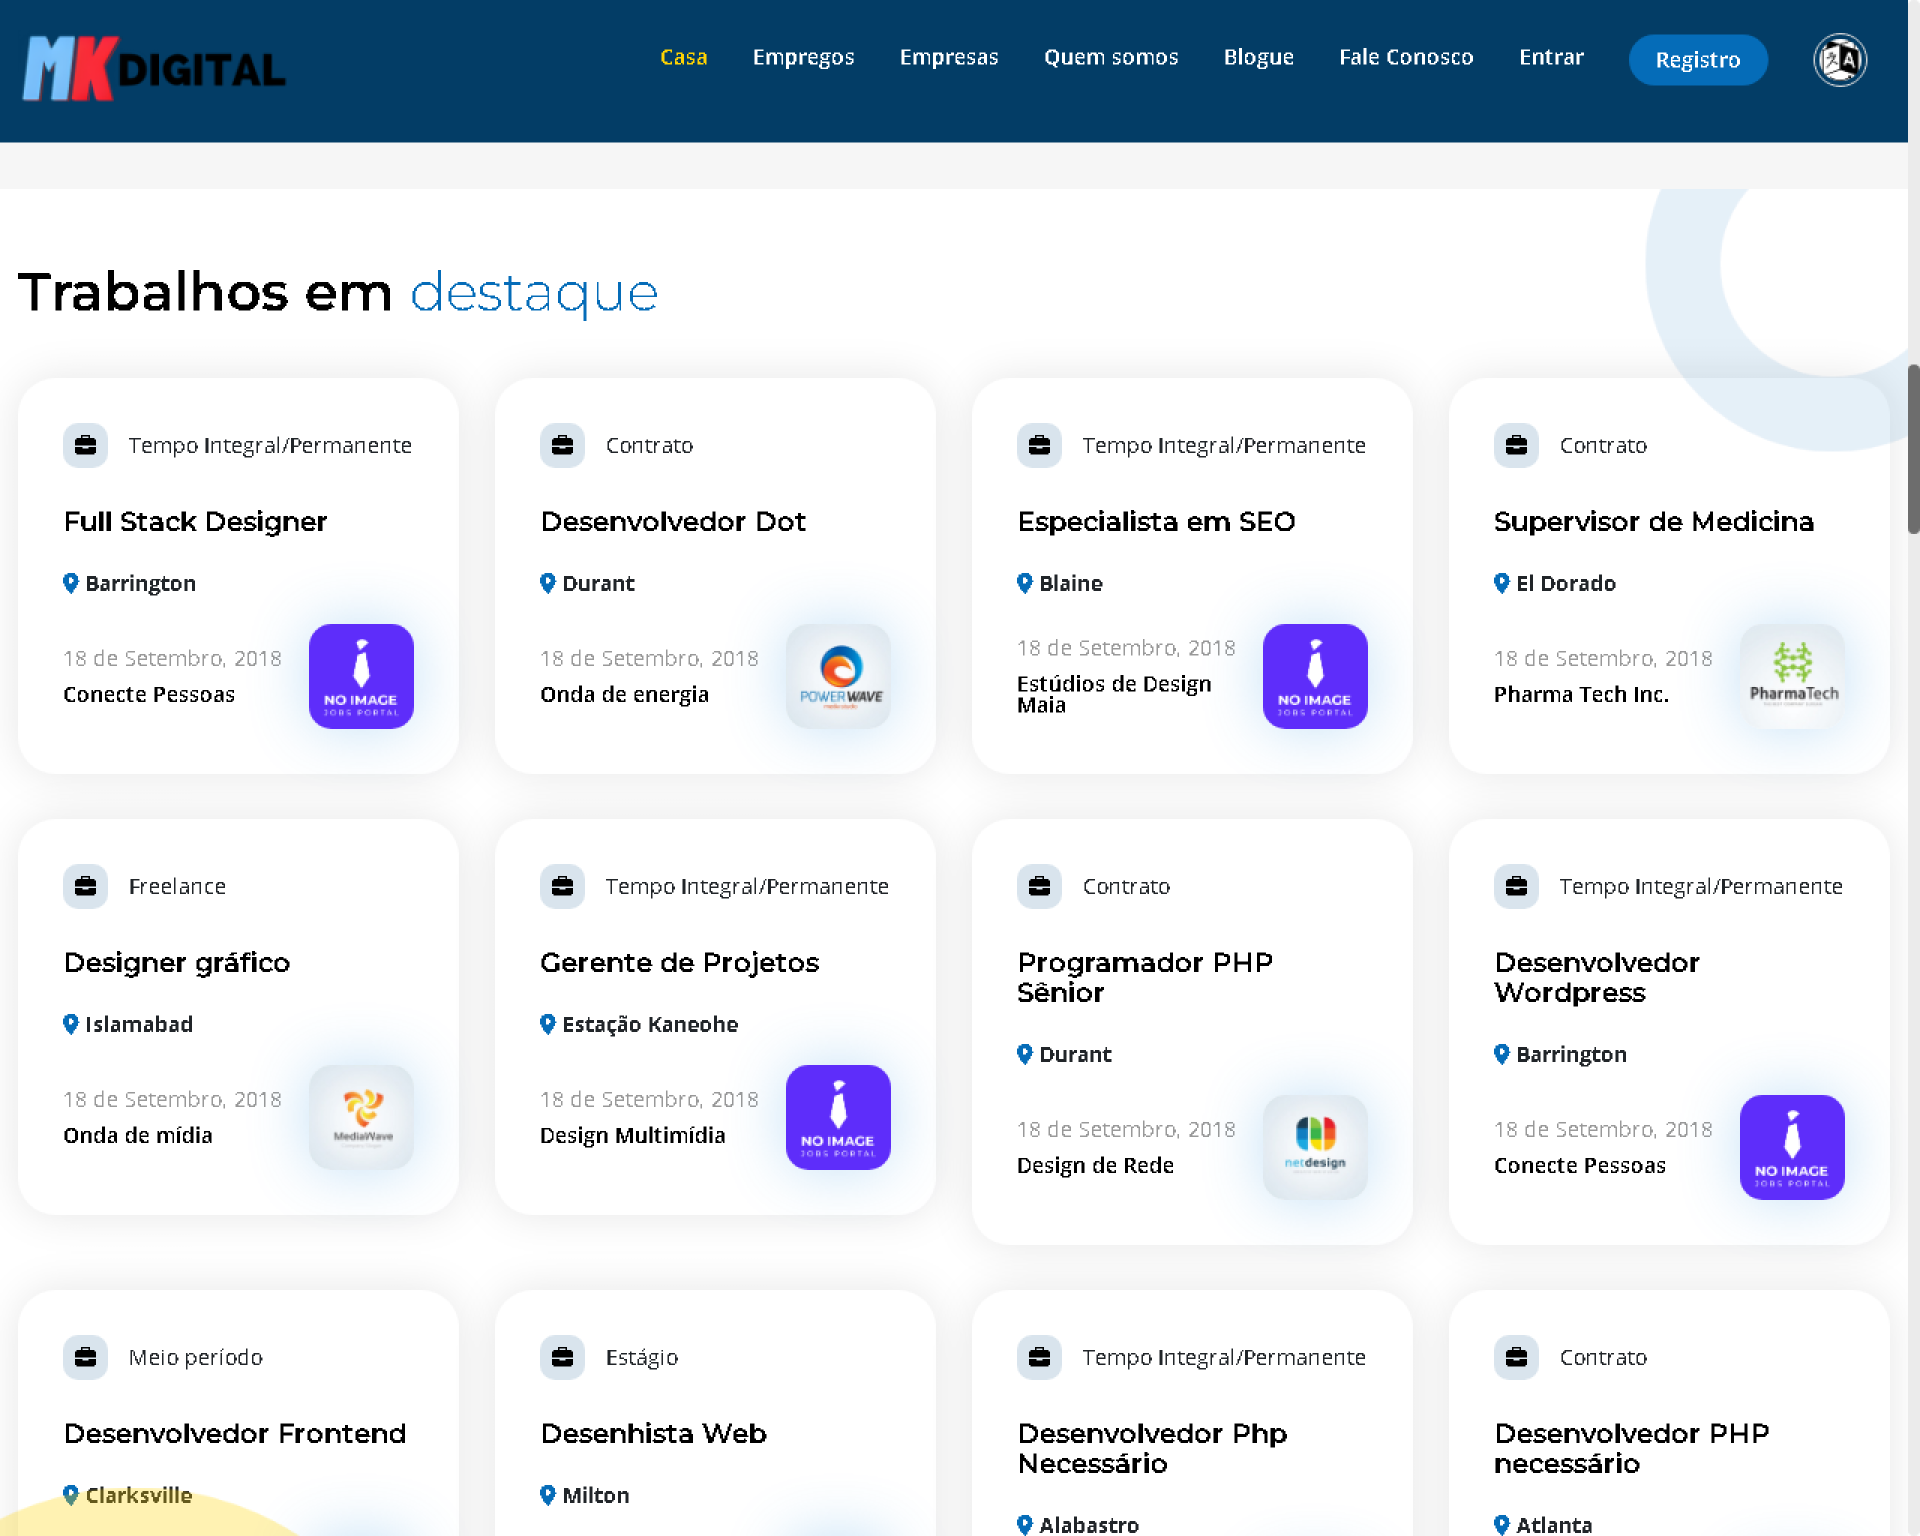The height and width of the screenshot is (1536, 1920).
Task: Click No Image logo on Especialista em SEO card
Action: coord(1315,676)
